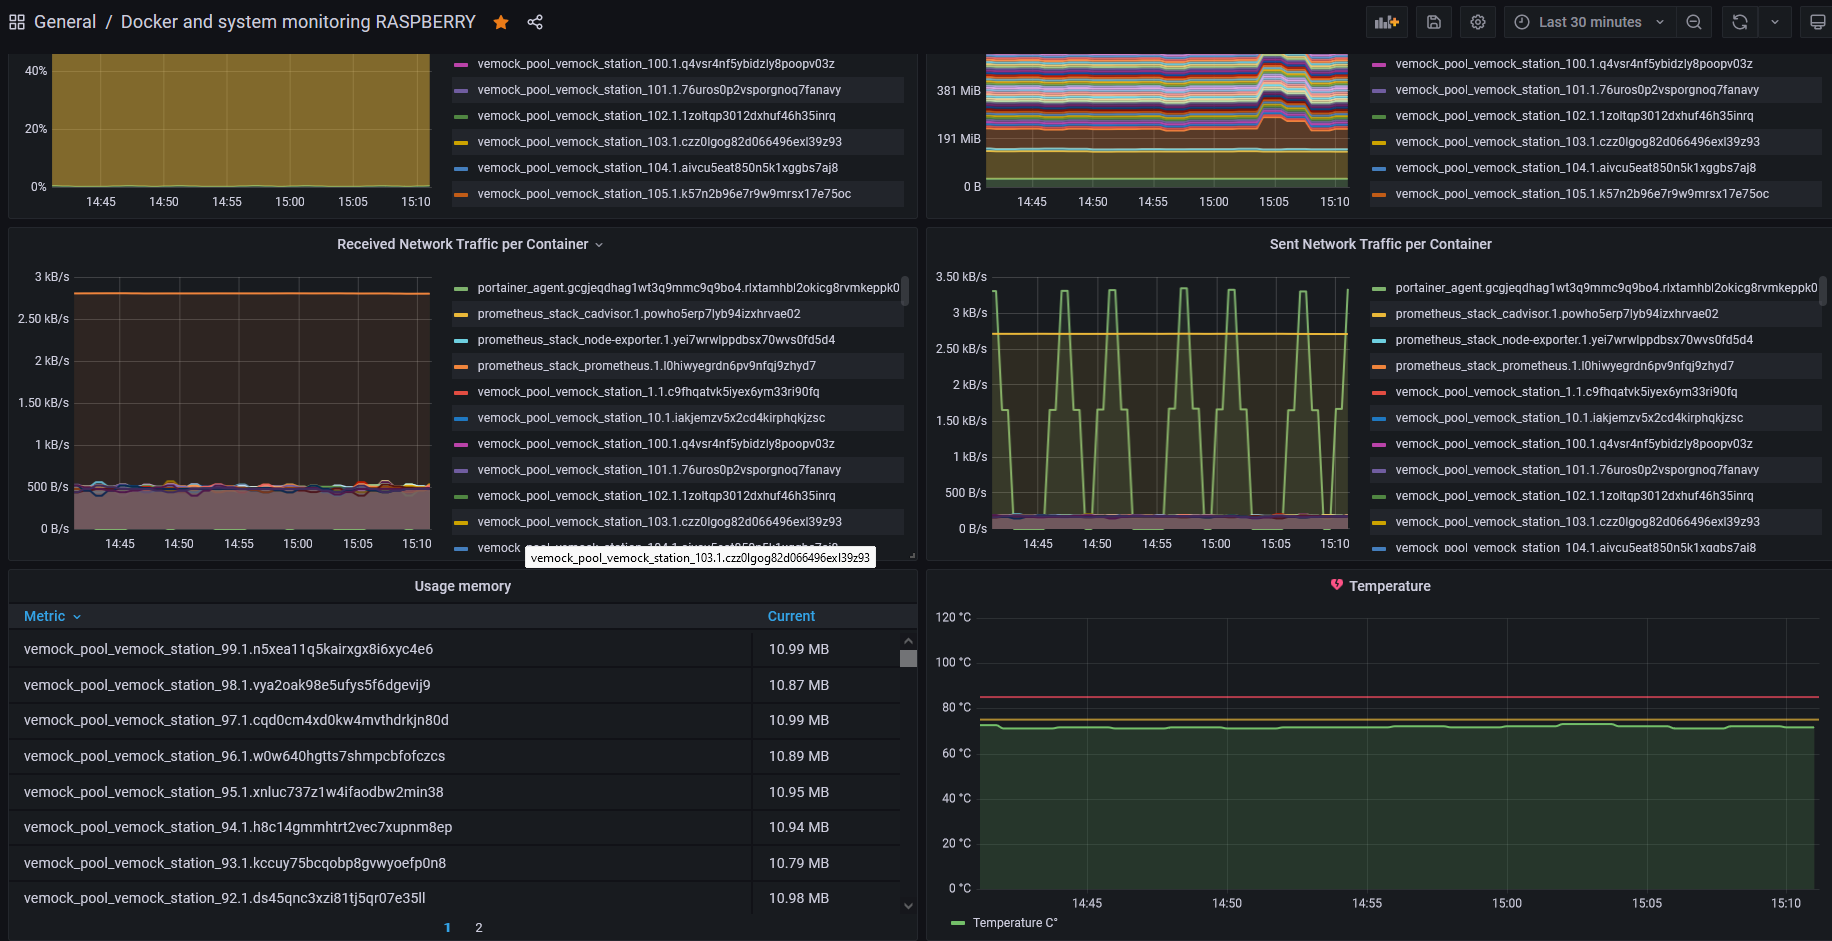Click vemock_station_100.1 in top-left legend
The height and width of the screenshot is (941, 1832).
656,64
